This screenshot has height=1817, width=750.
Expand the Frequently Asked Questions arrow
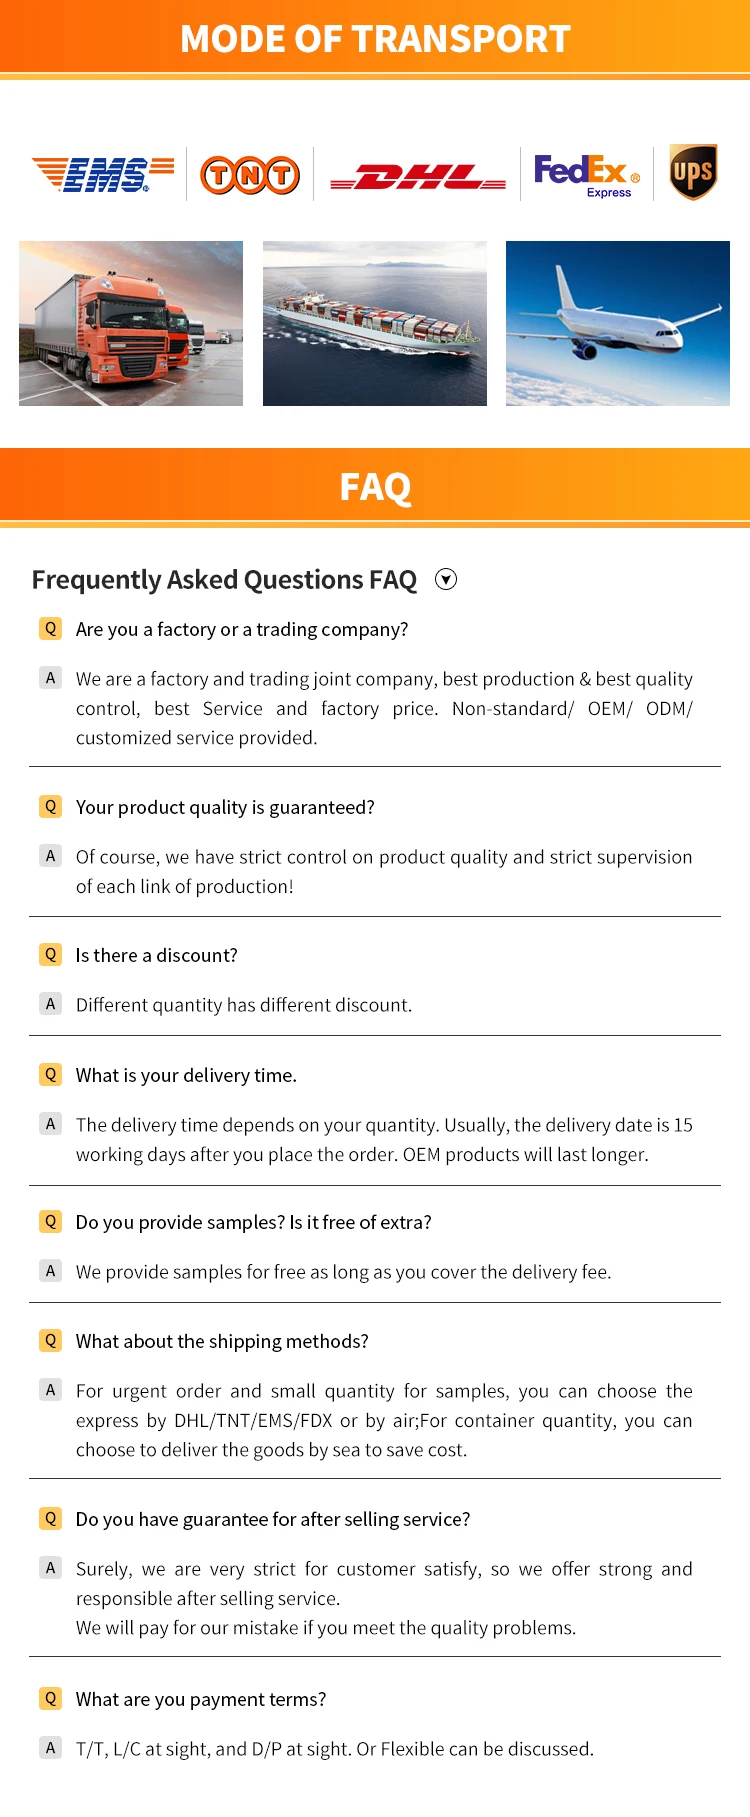pos(446,579)
